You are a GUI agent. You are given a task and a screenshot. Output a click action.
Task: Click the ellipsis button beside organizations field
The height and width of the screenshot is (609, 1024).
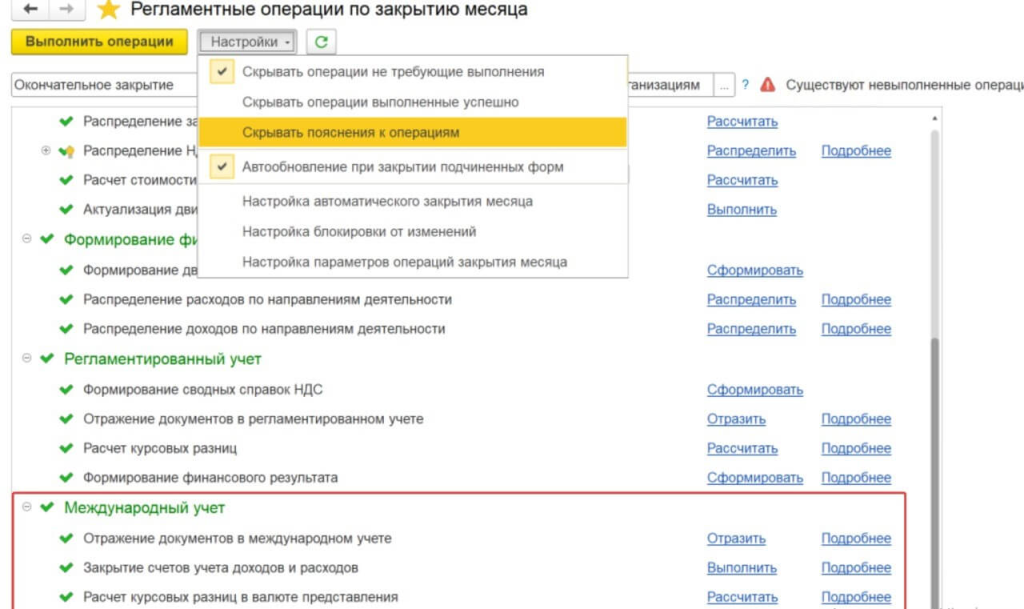(725, 85)
